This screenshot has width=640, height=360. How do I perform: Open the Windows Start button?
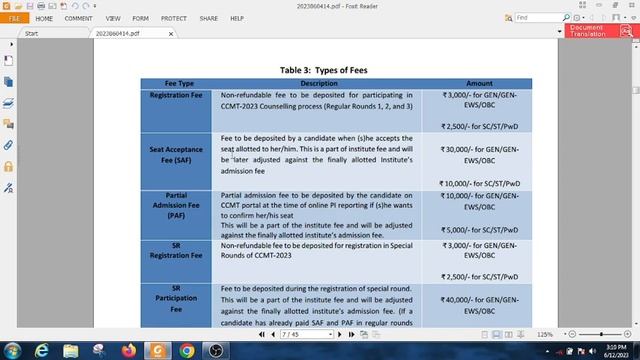(x=12, y=351)
